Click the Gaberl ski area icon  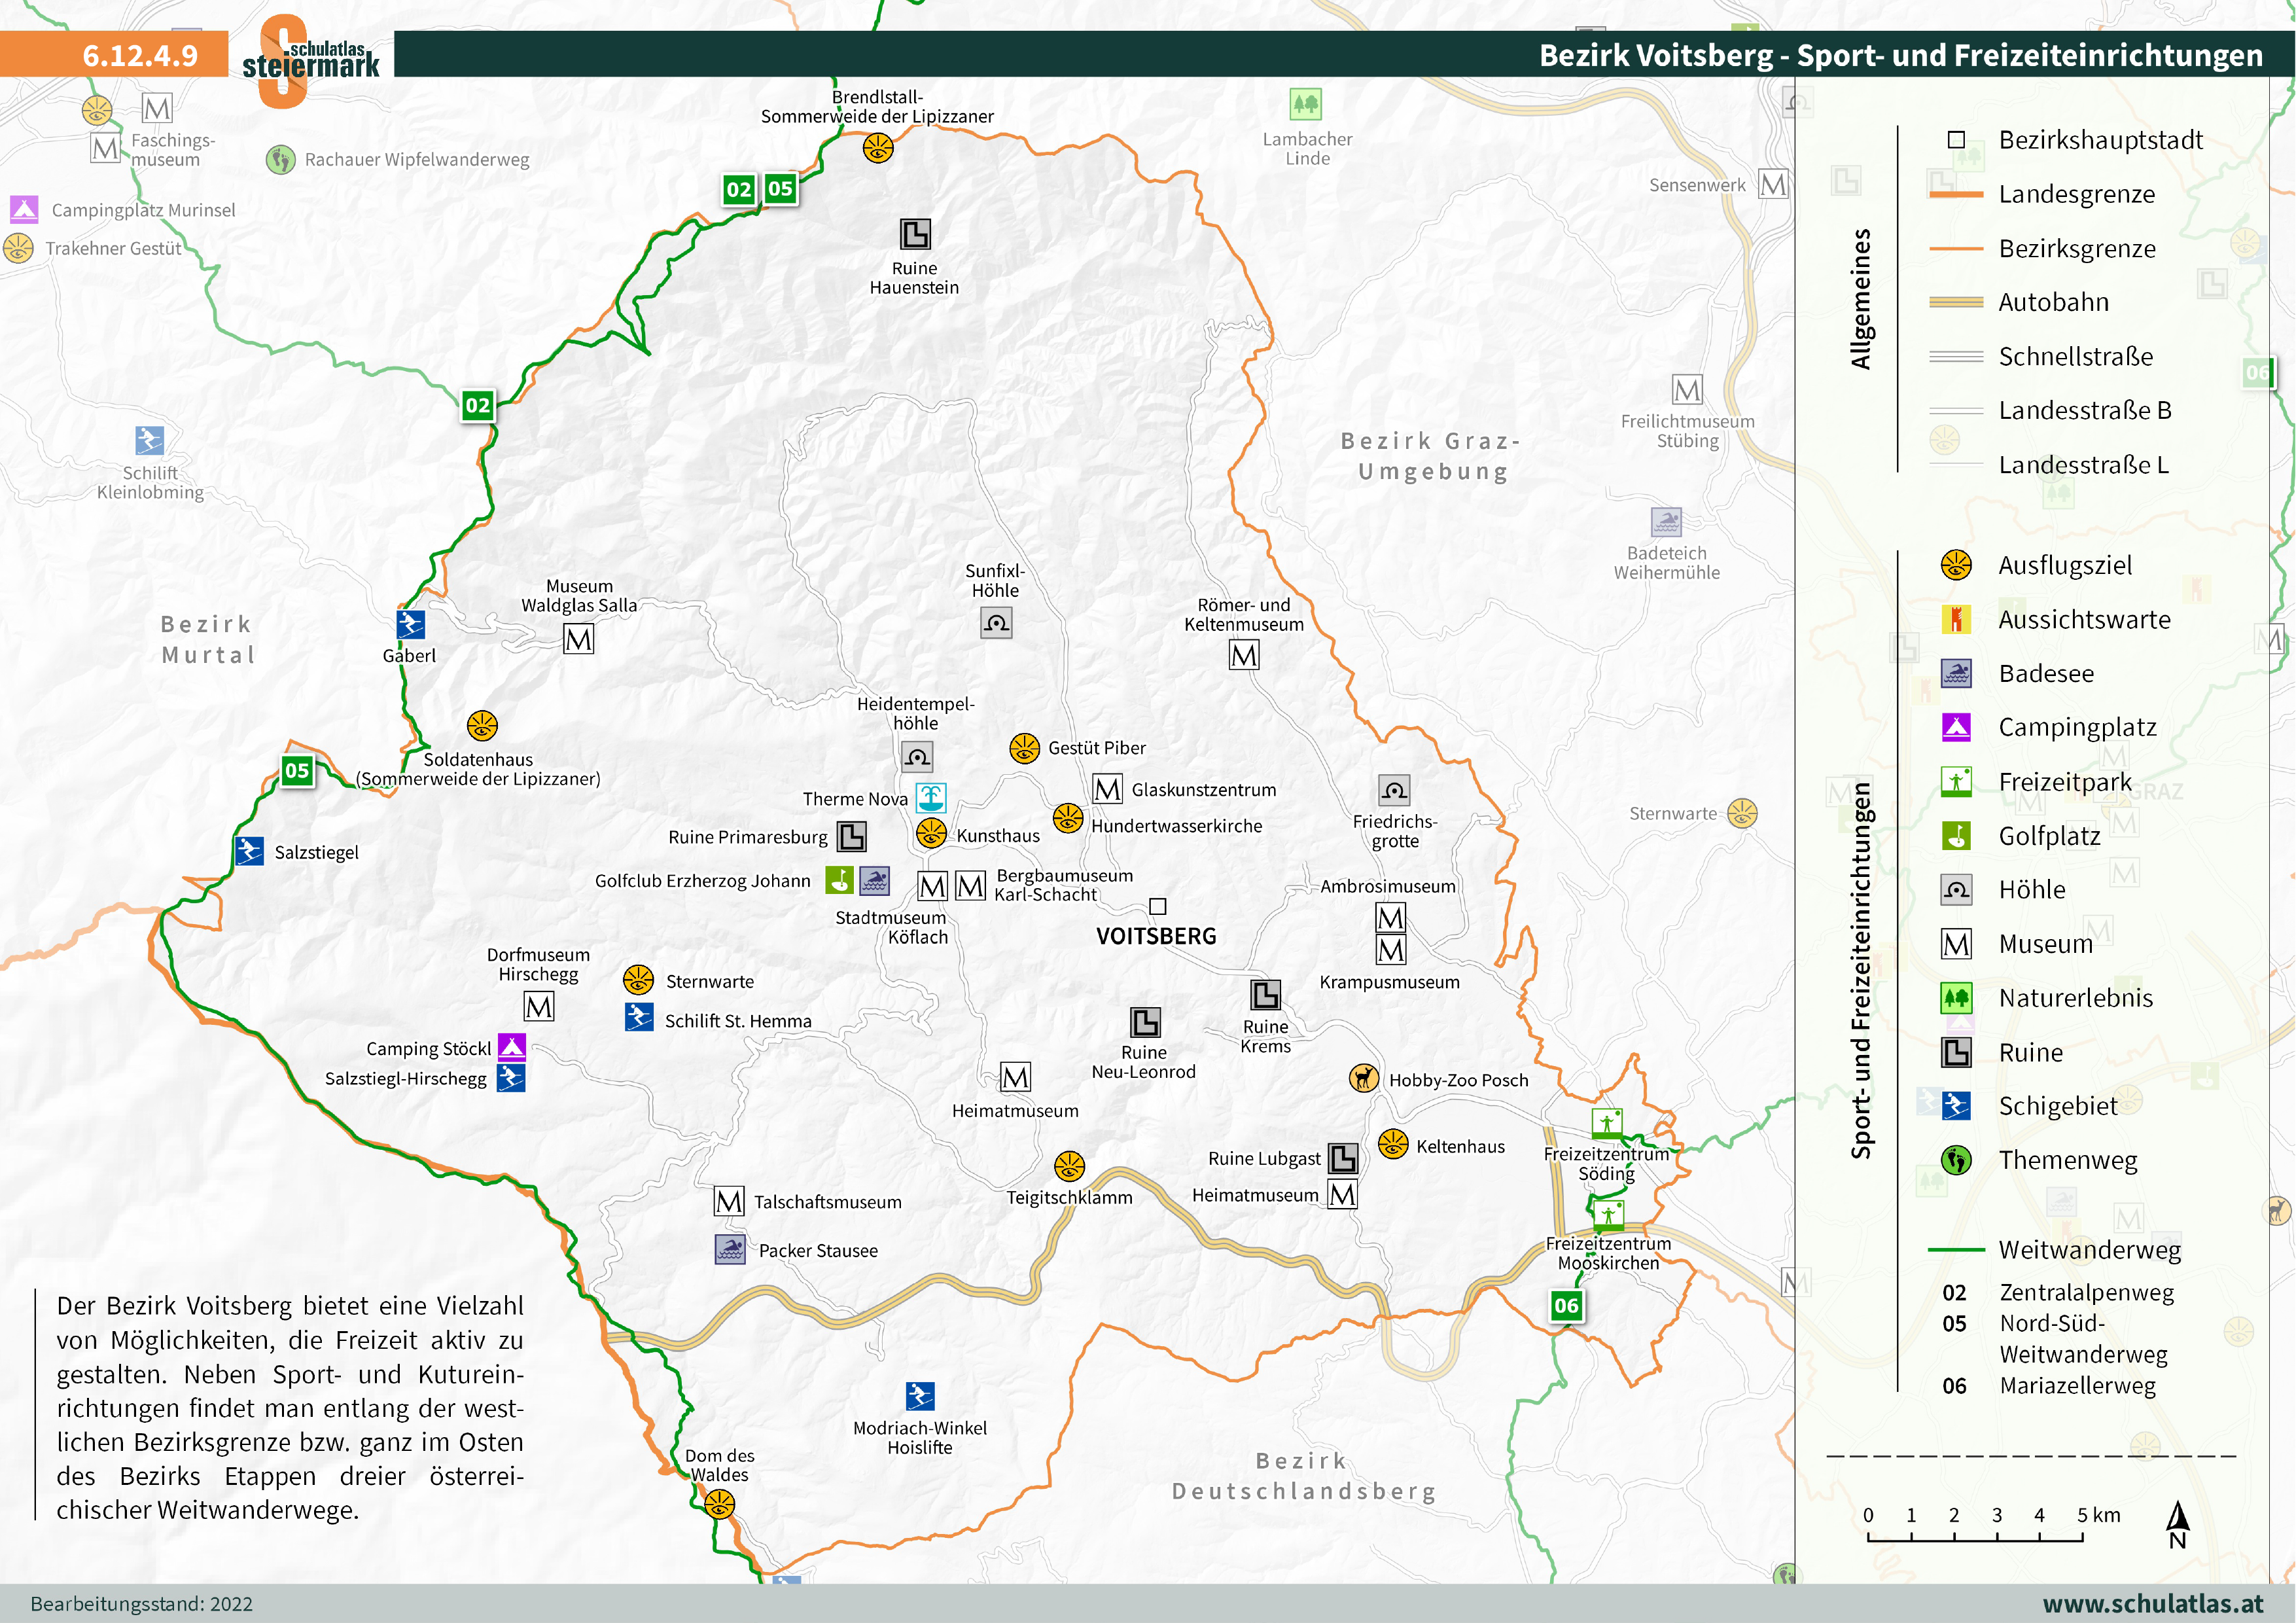(410, 624)
